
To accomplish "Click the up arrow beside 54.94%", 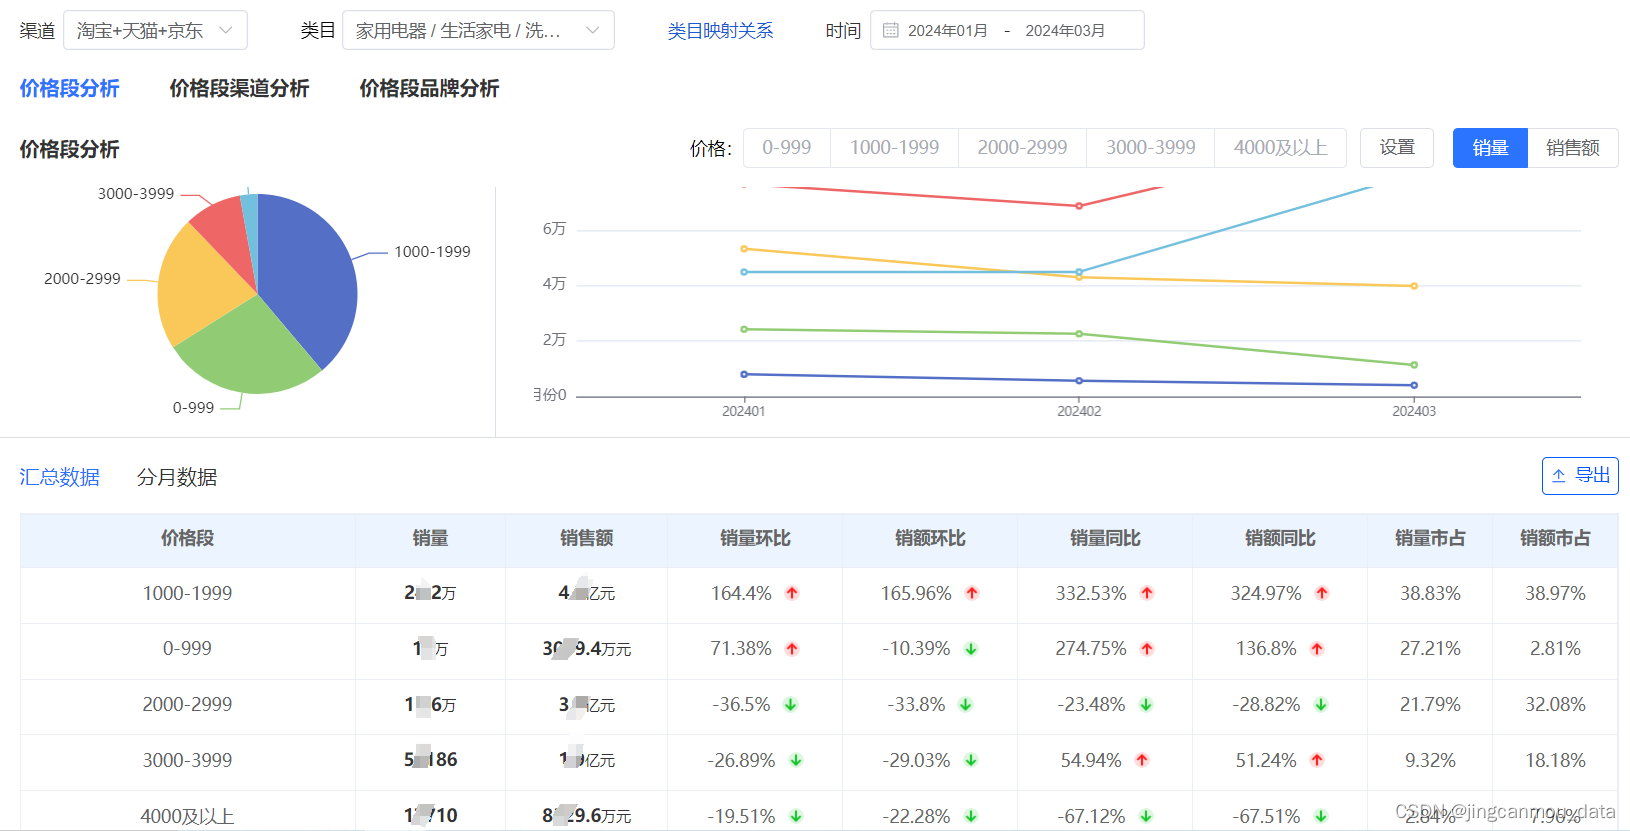I will tap(1142, 760).
